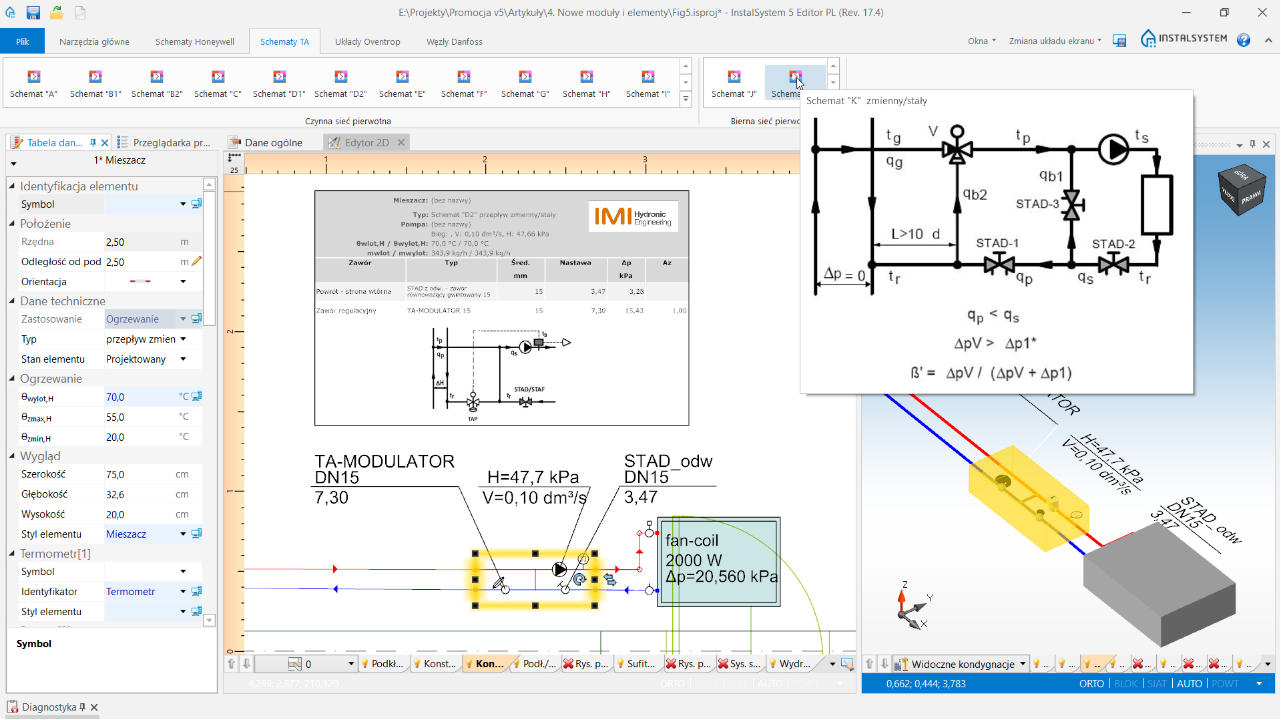Viewport: 1281px width, 720px height.
Task: Insert Schemat "D1" from the ribbon
Action: [x=279, y=84]
